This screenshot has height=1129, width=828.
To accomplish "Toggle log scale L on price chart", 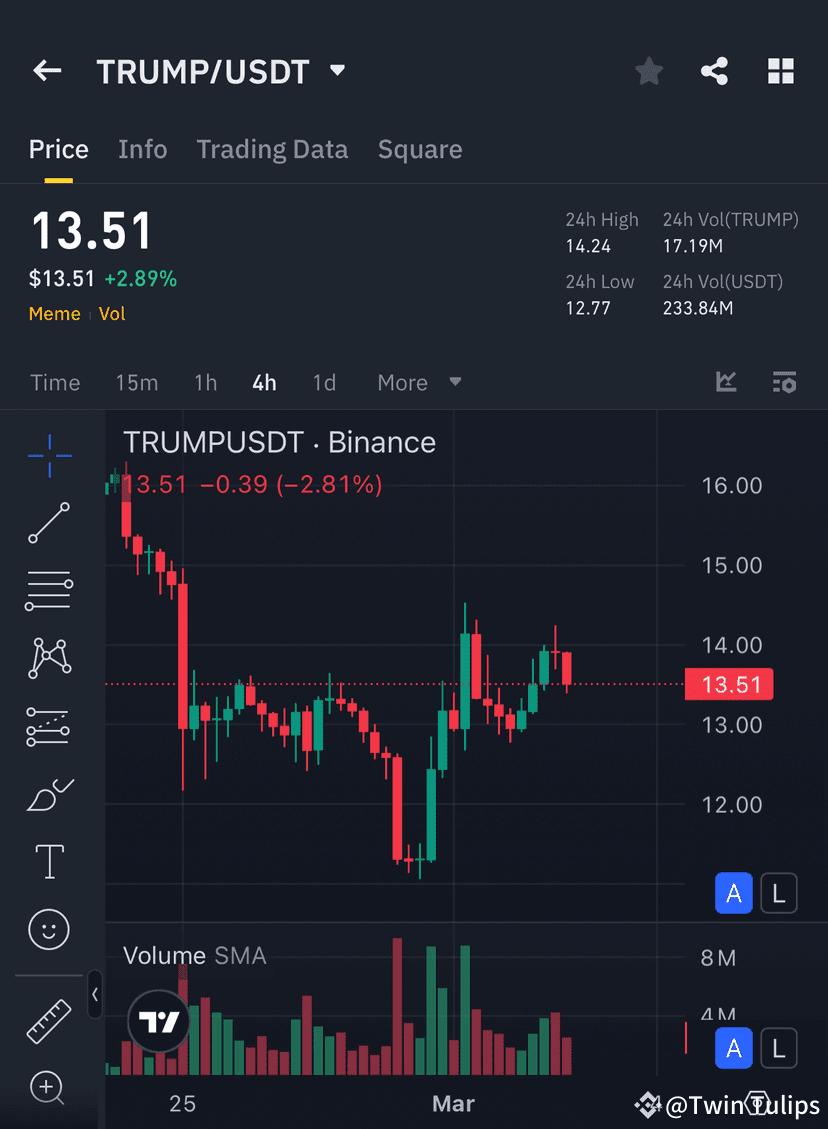I will coord(778,893).
